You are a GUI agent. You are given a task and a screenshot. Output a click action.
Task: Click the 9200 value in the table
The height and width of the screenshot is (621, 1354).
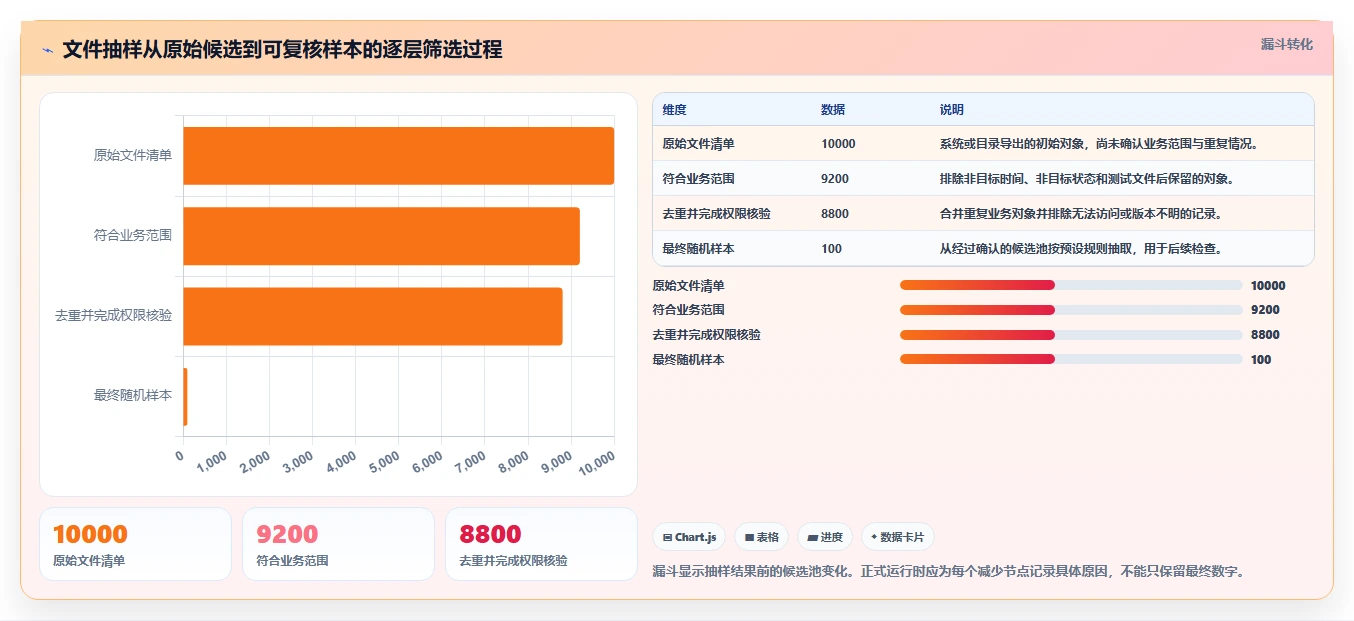click(x=835, y=179)
